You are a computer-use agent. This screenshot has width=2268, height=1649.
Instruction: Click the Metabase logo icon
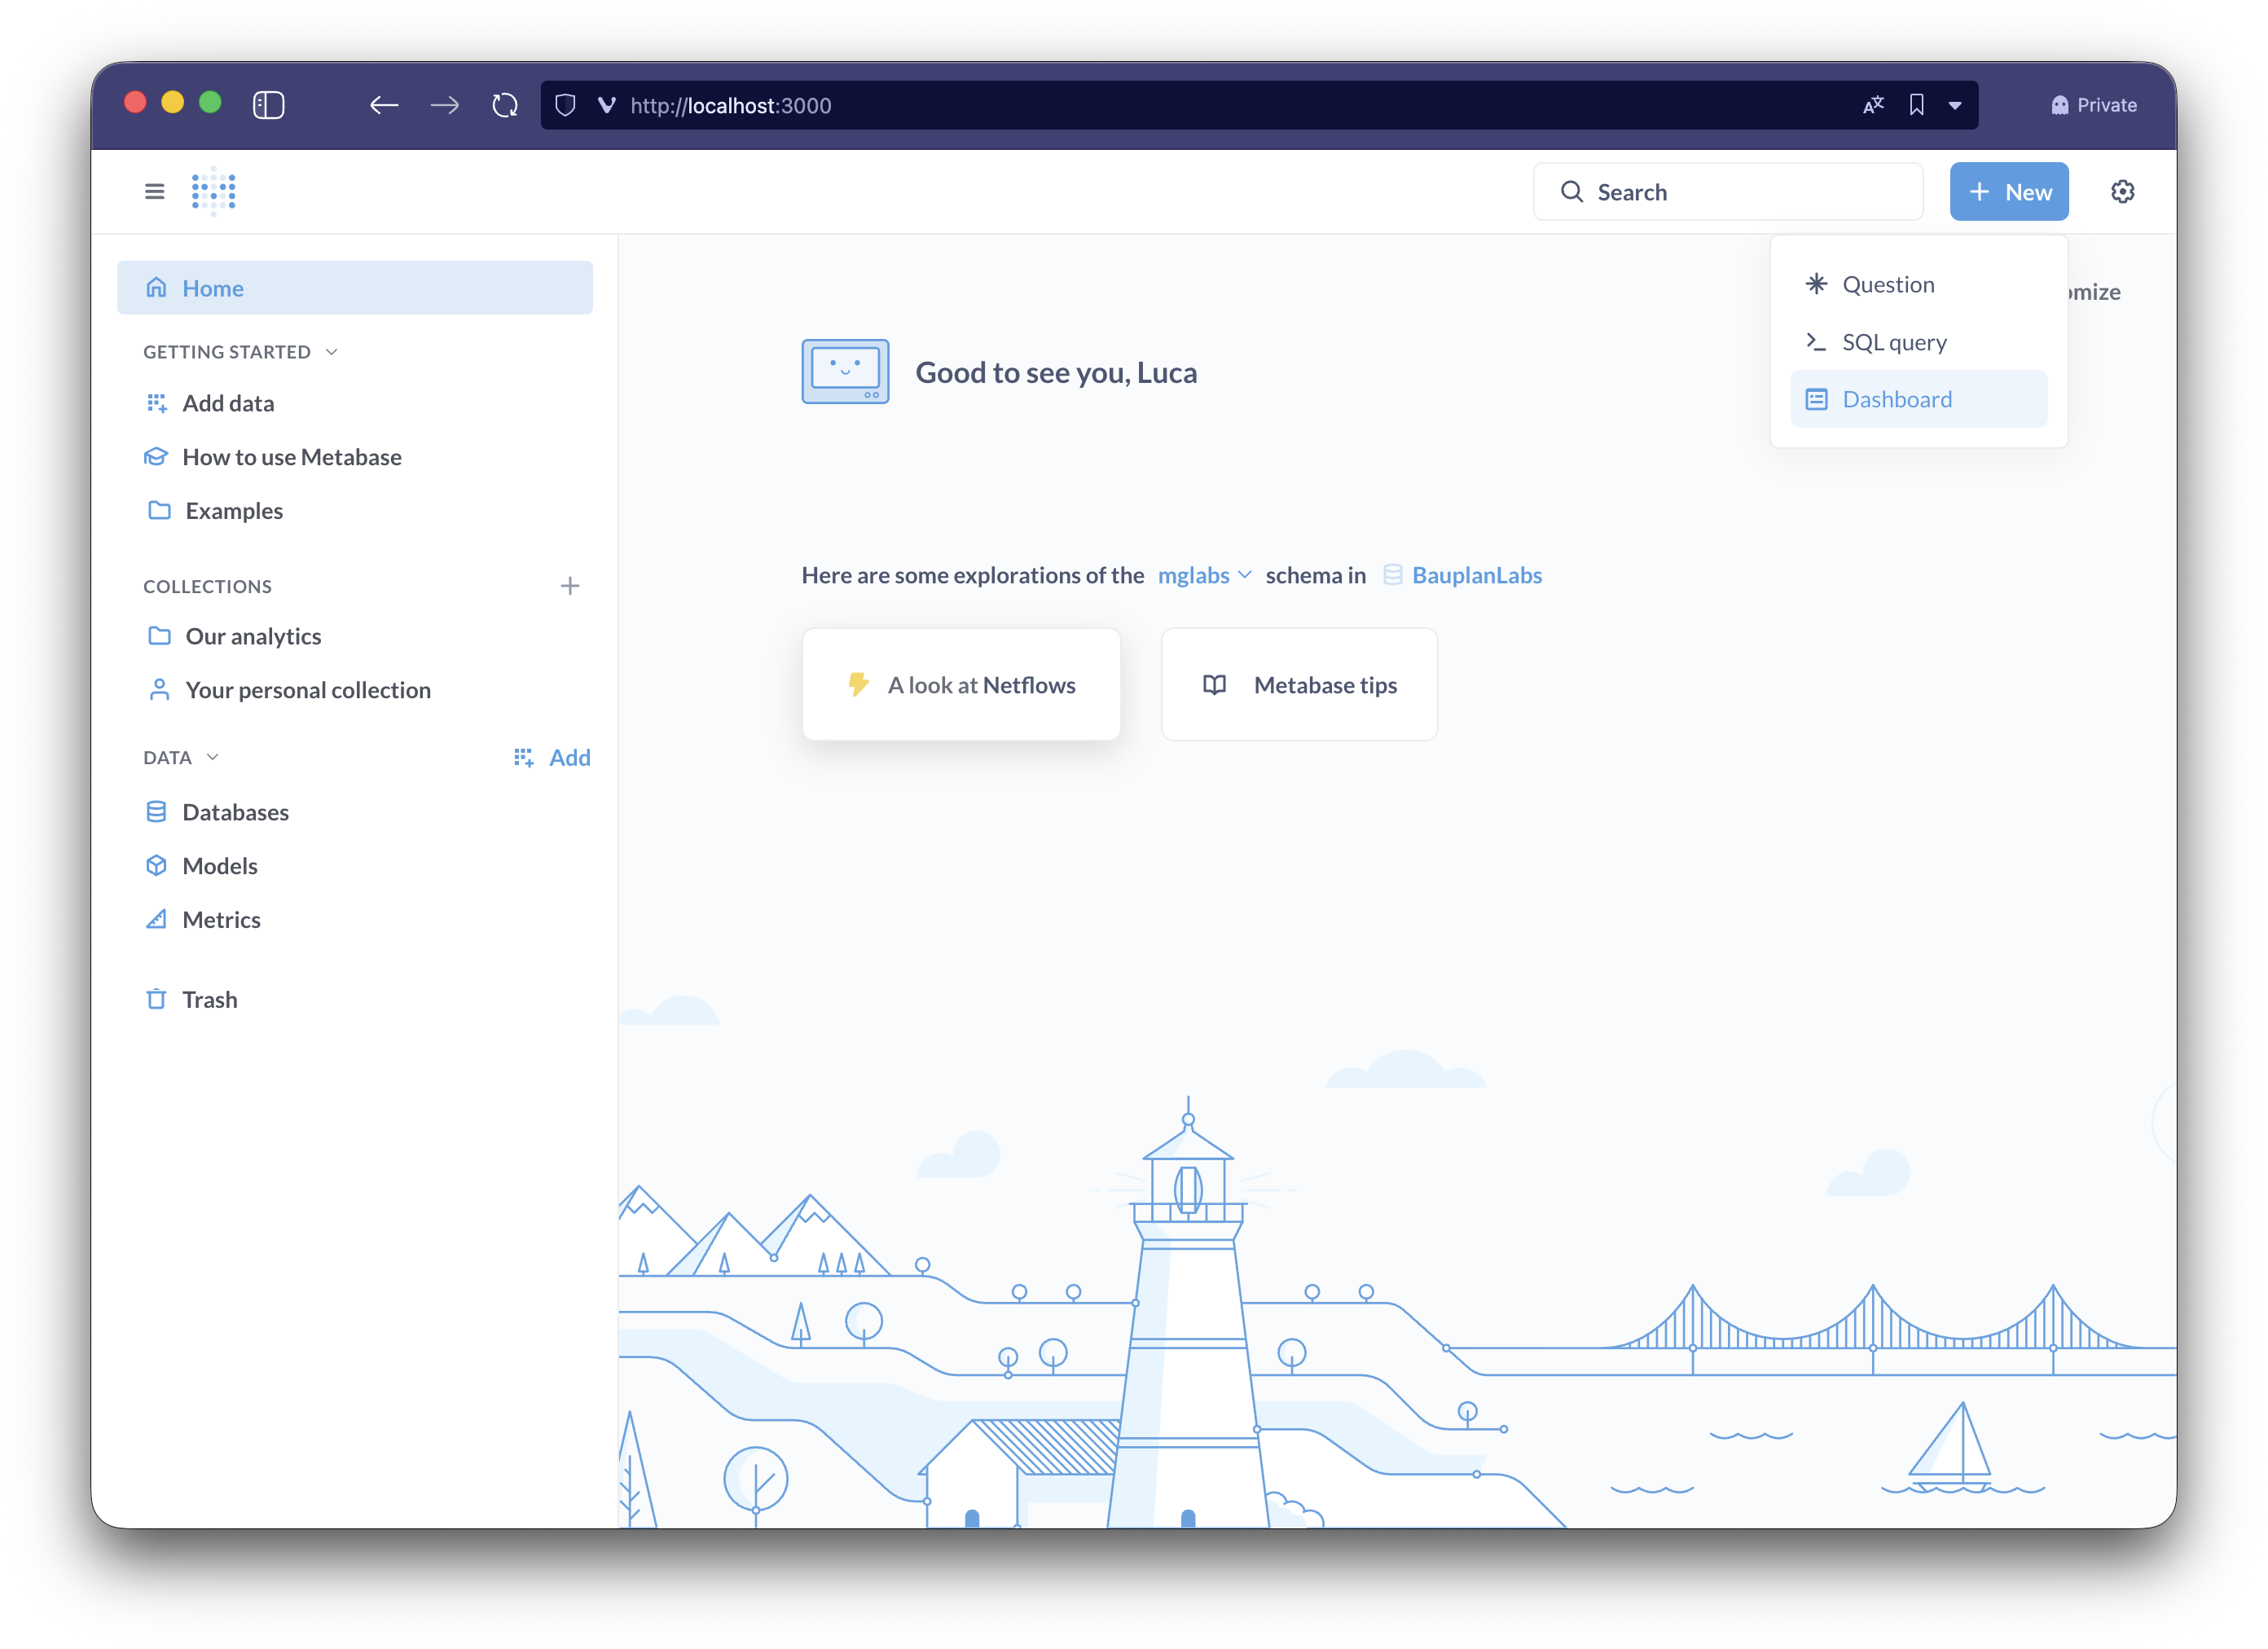tap(213, 191)
